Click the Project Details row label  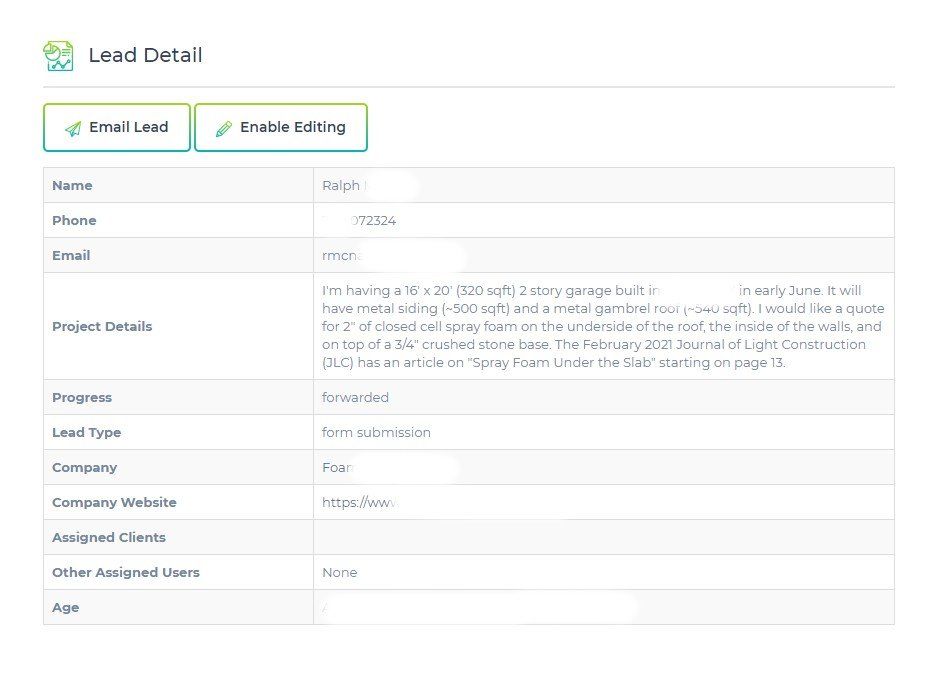point(102,327)
